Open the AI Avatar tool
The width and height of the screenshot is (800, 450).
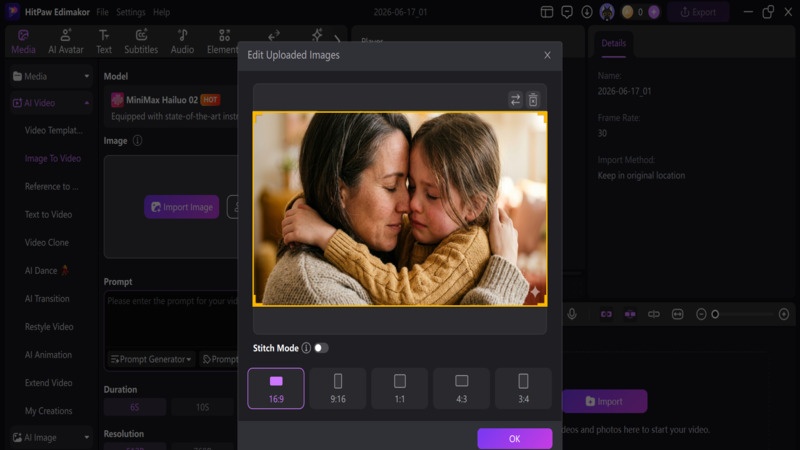(x=66, y=41)
